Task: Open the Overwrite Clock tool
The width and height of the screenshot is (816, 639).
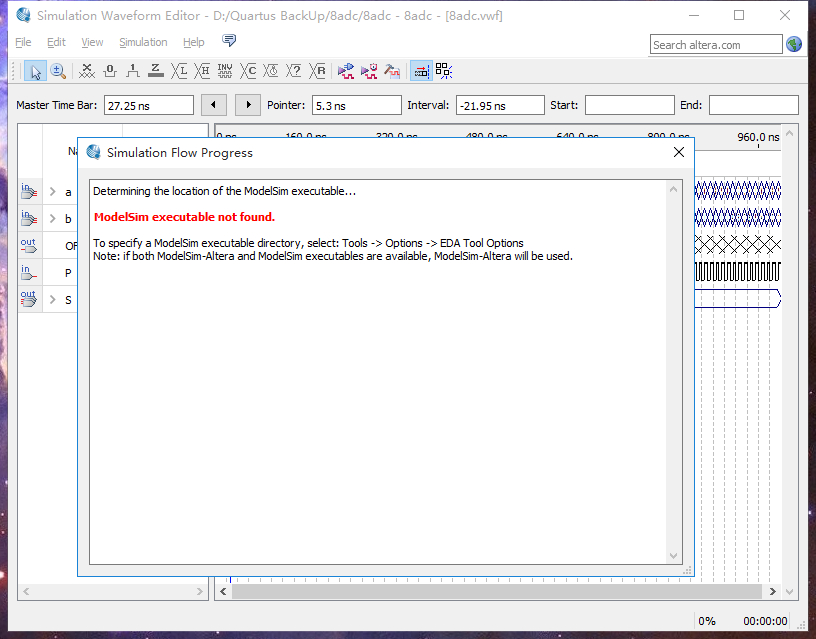Action: [x=271, y=71]
